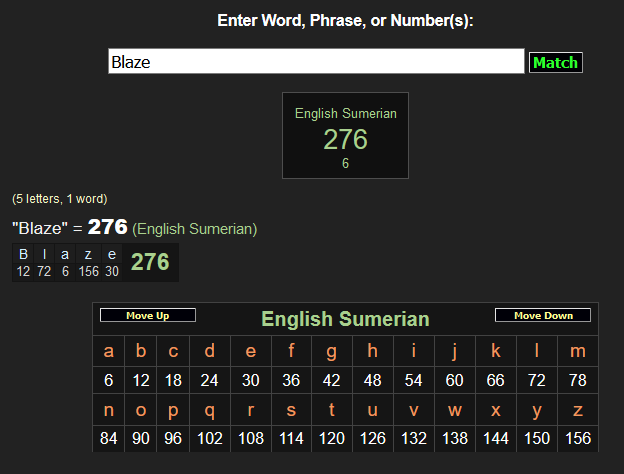Click letter 'n' in the cipher chart
Image resolution: width=624 pixels, height=474 pixels.
pyautogui.click(x=109, y=410)
